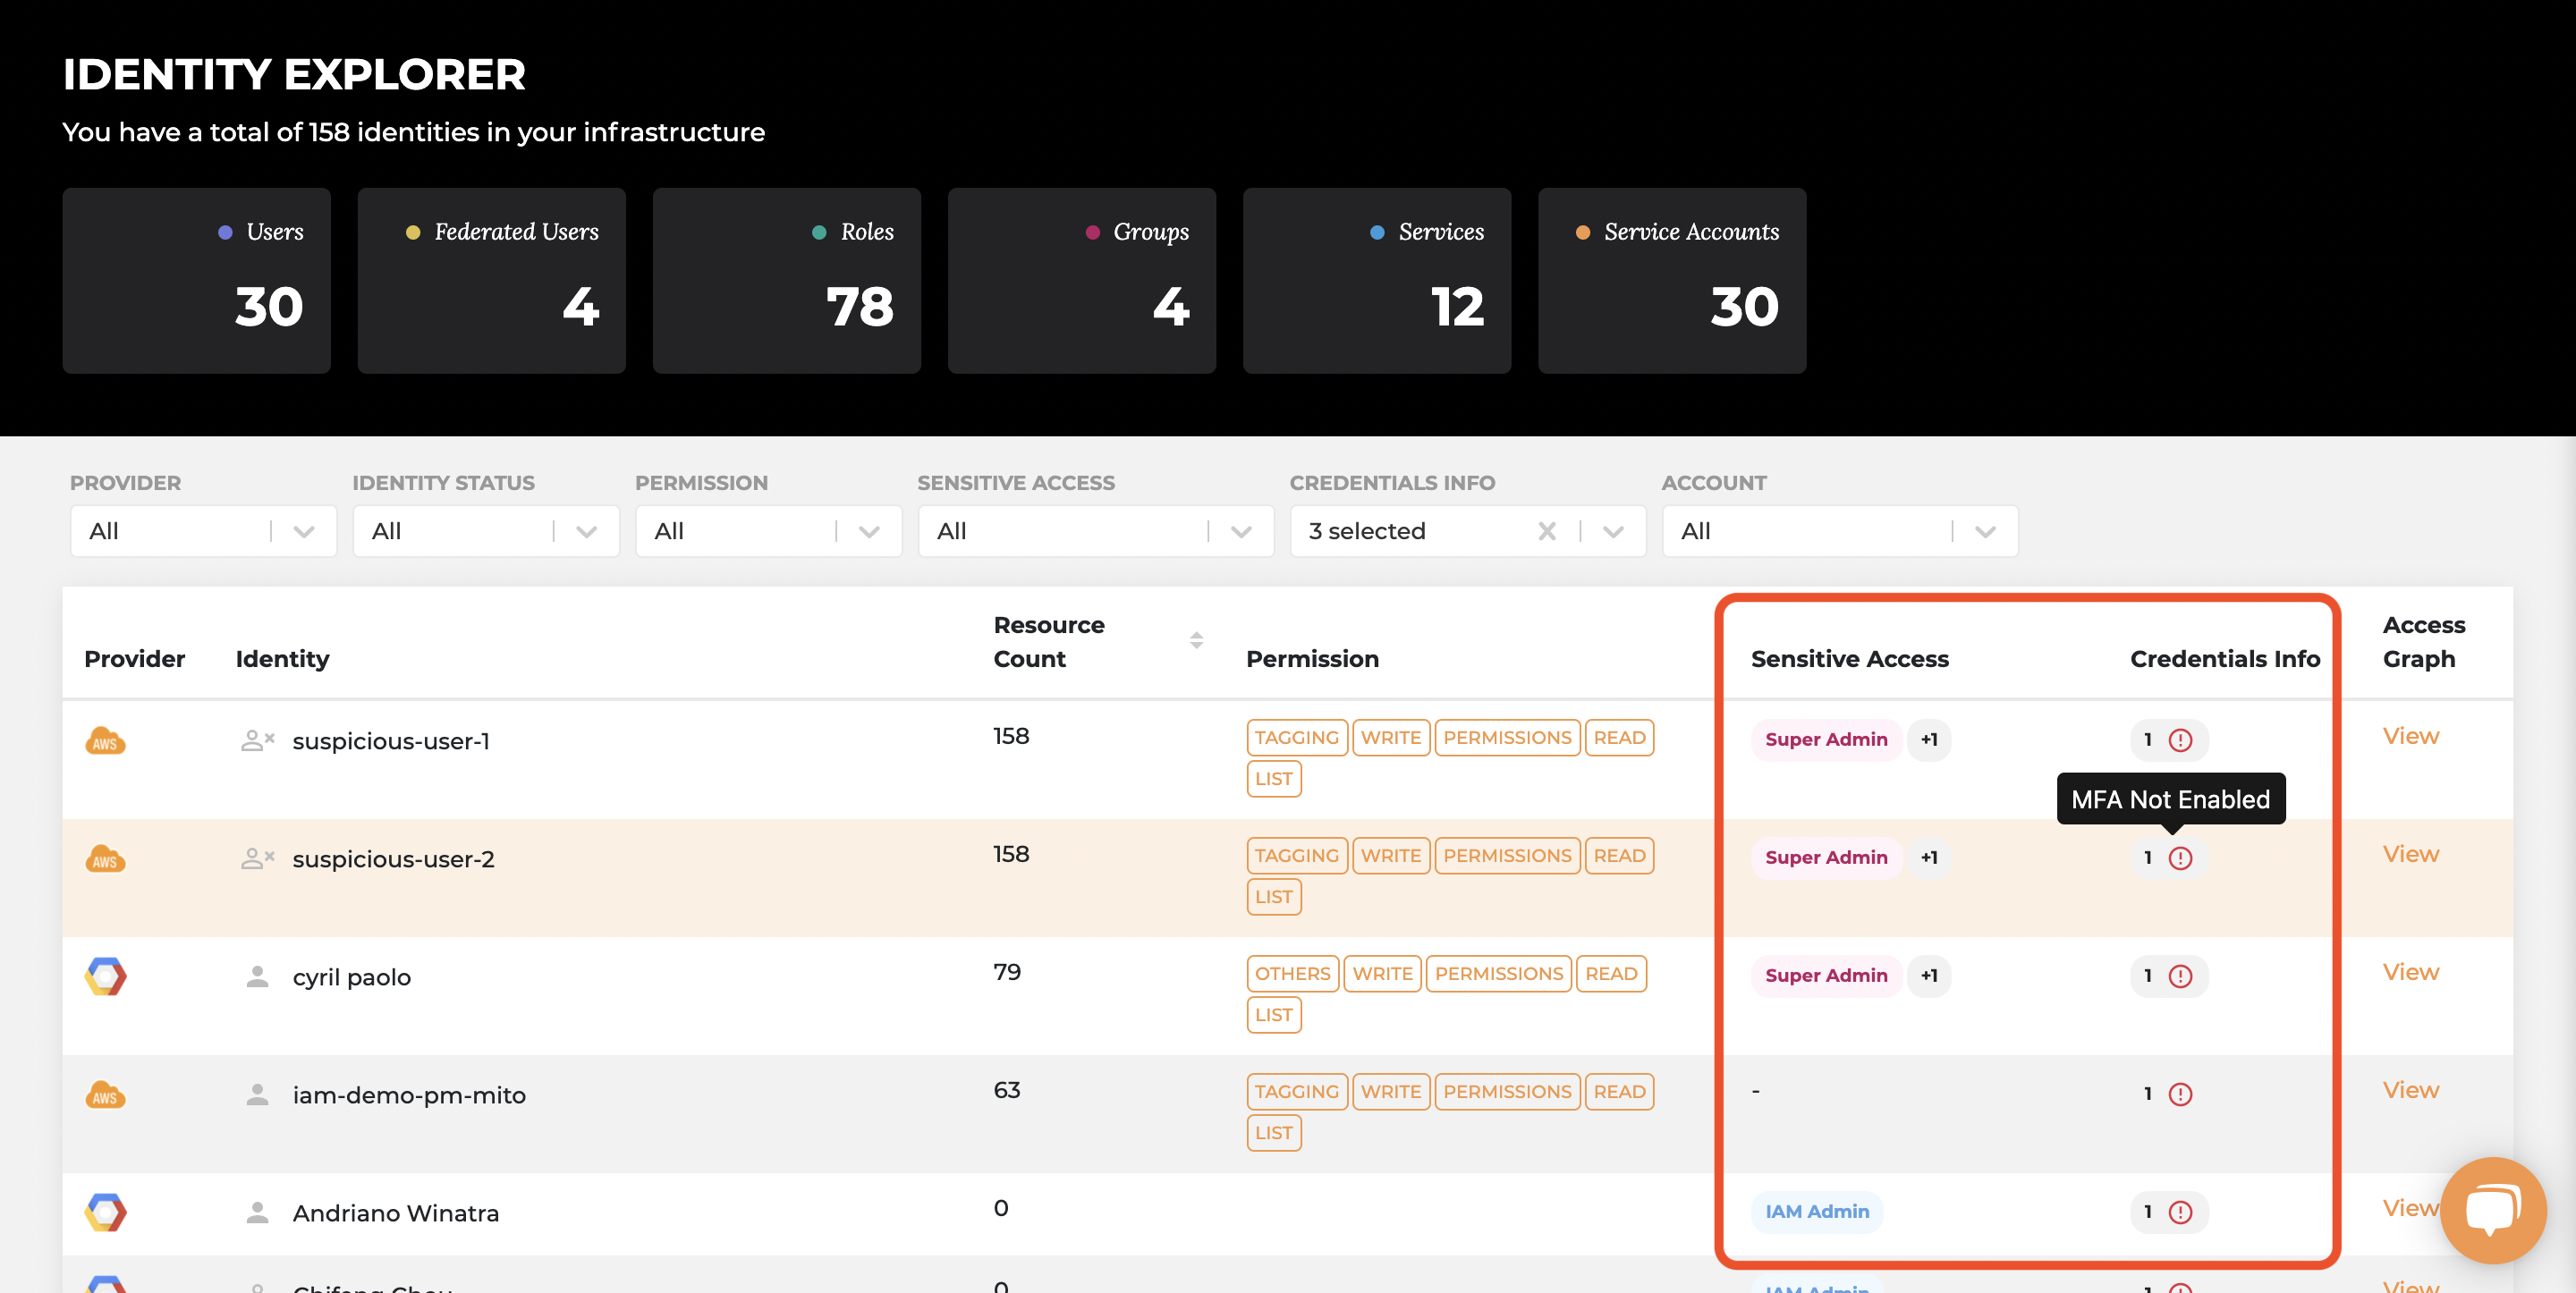
Task: View access graph for cyril paolo
Action: (x=2410, y=972)
